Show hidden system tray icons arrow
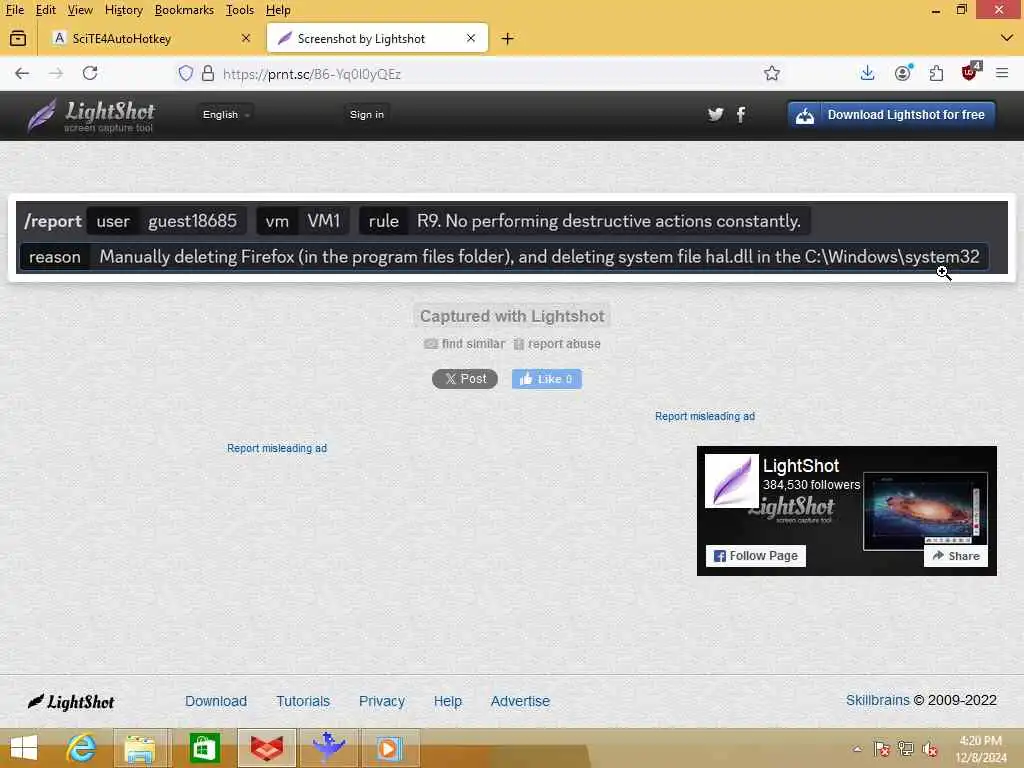 coord(857,748)
